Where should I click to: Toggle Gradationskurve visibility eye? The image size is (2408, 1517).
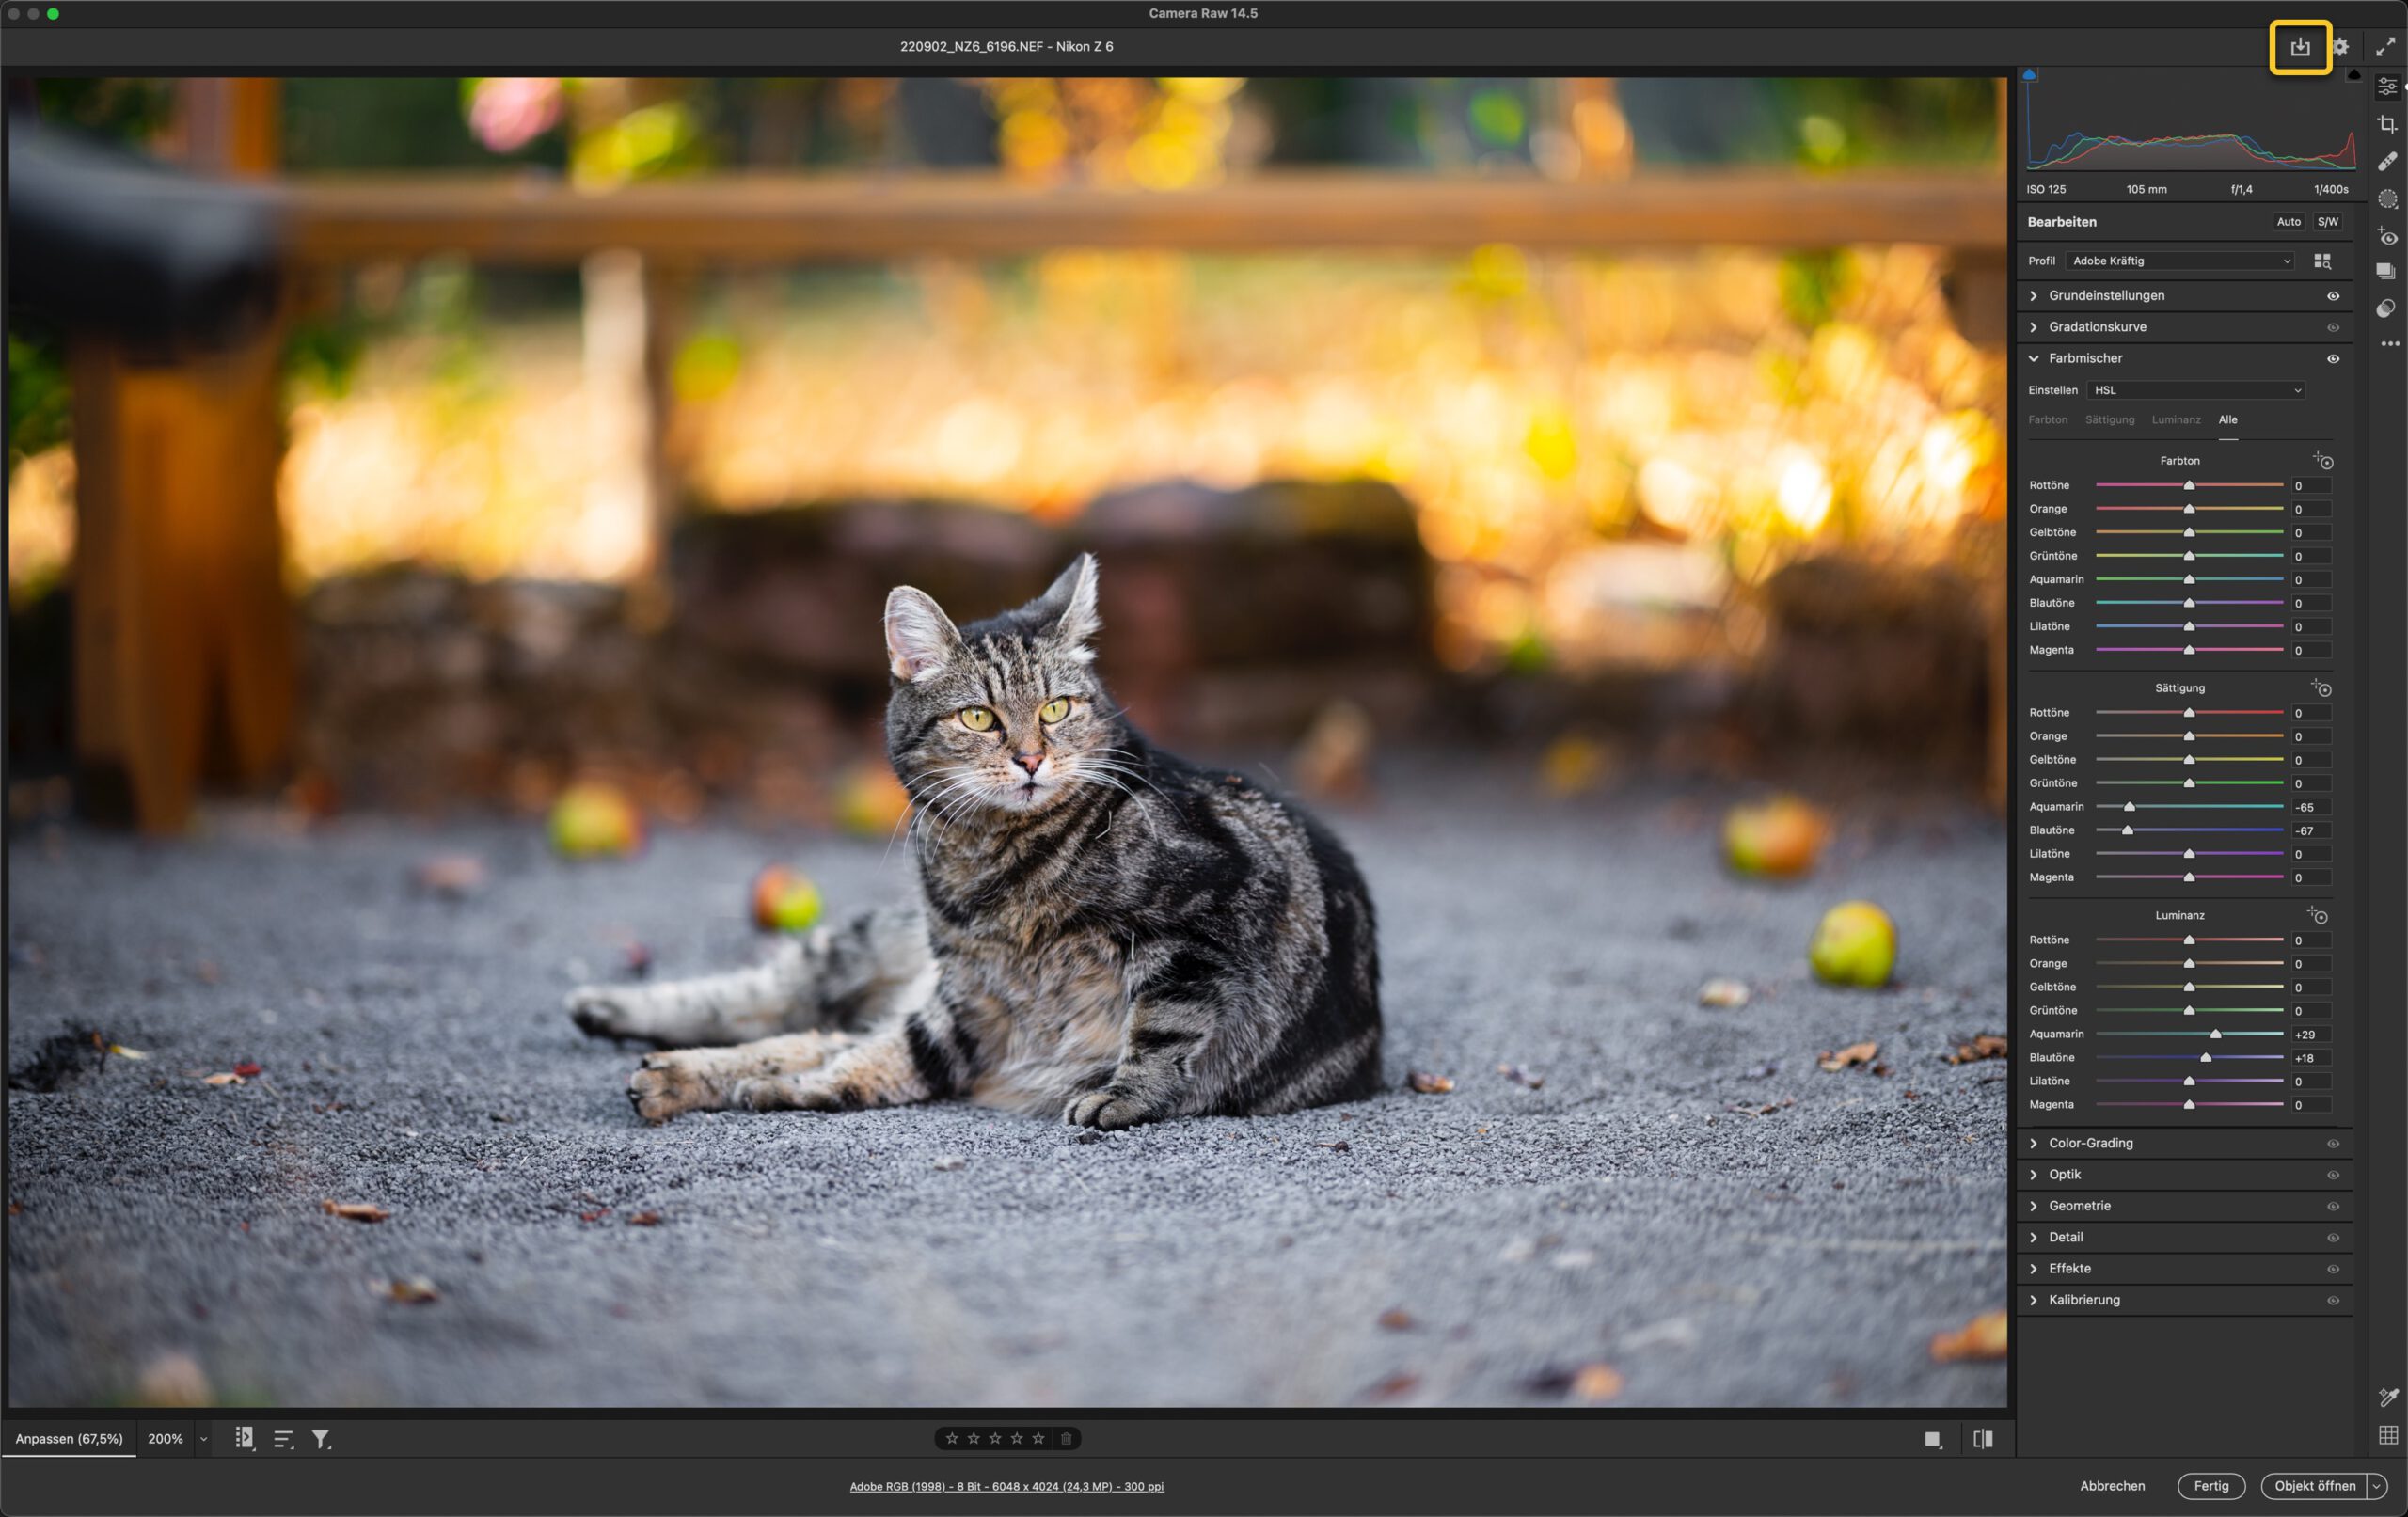pyautogui.click(x=2333, y=327)
